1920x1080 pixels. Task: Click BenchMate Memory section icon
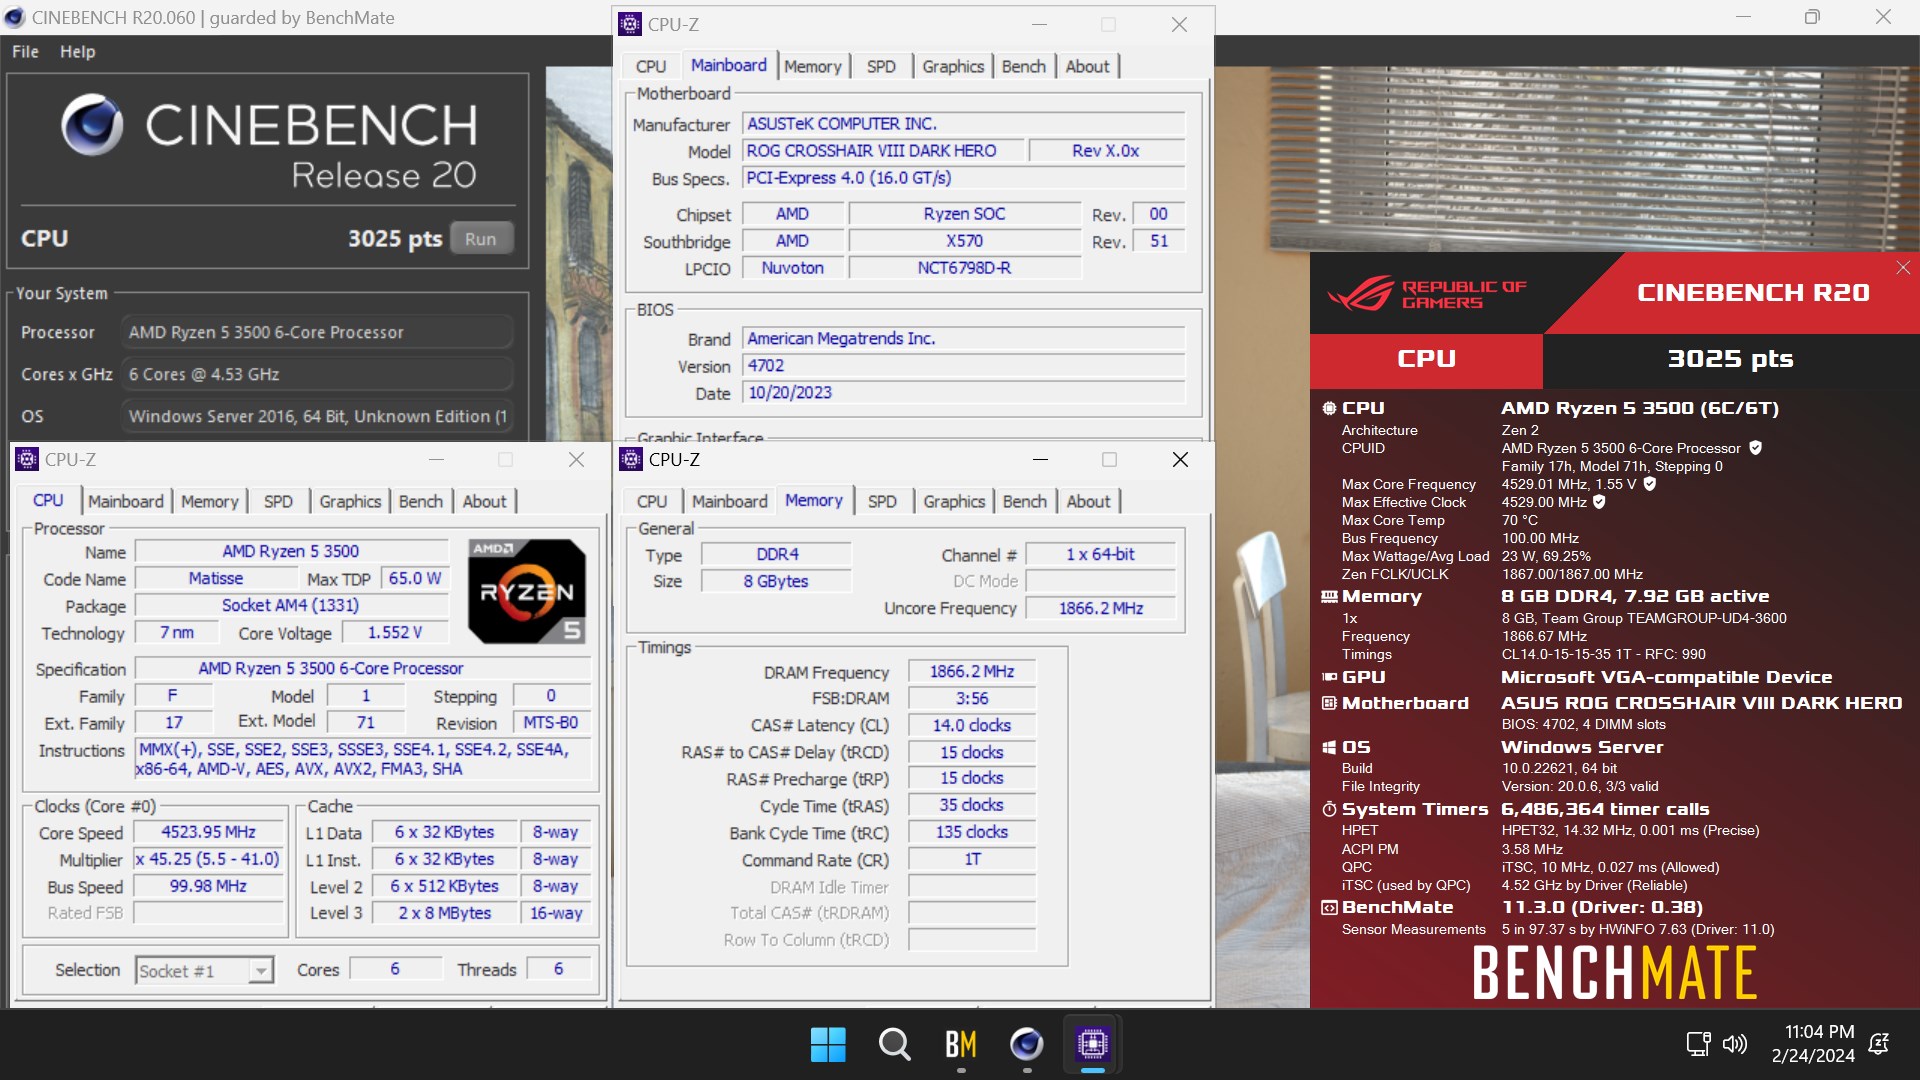pos(1329,596)
